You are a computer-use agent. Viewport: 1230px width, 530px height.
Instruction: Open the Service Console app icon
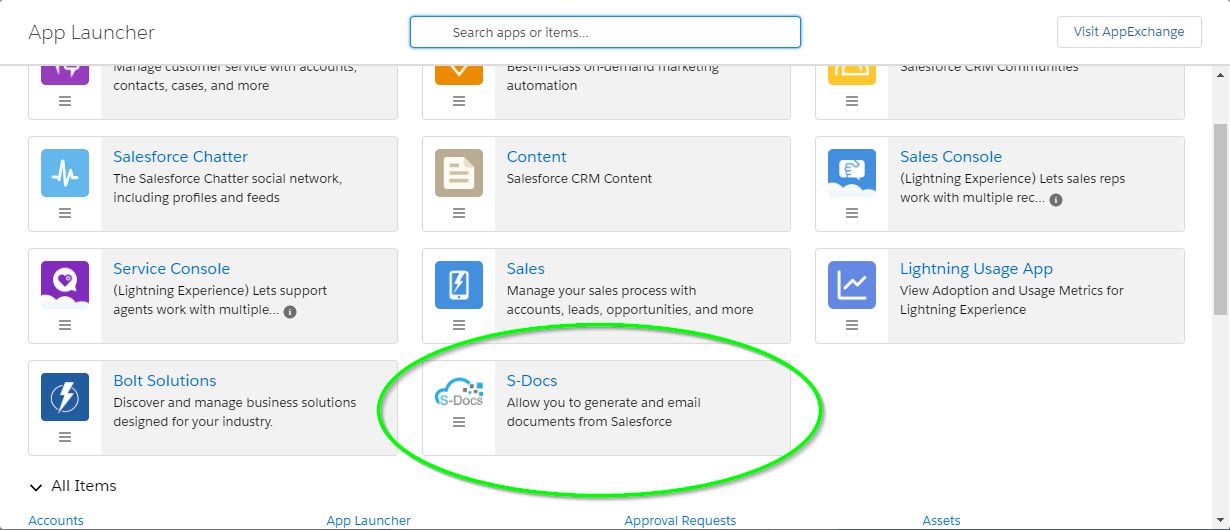click(65, 285)
